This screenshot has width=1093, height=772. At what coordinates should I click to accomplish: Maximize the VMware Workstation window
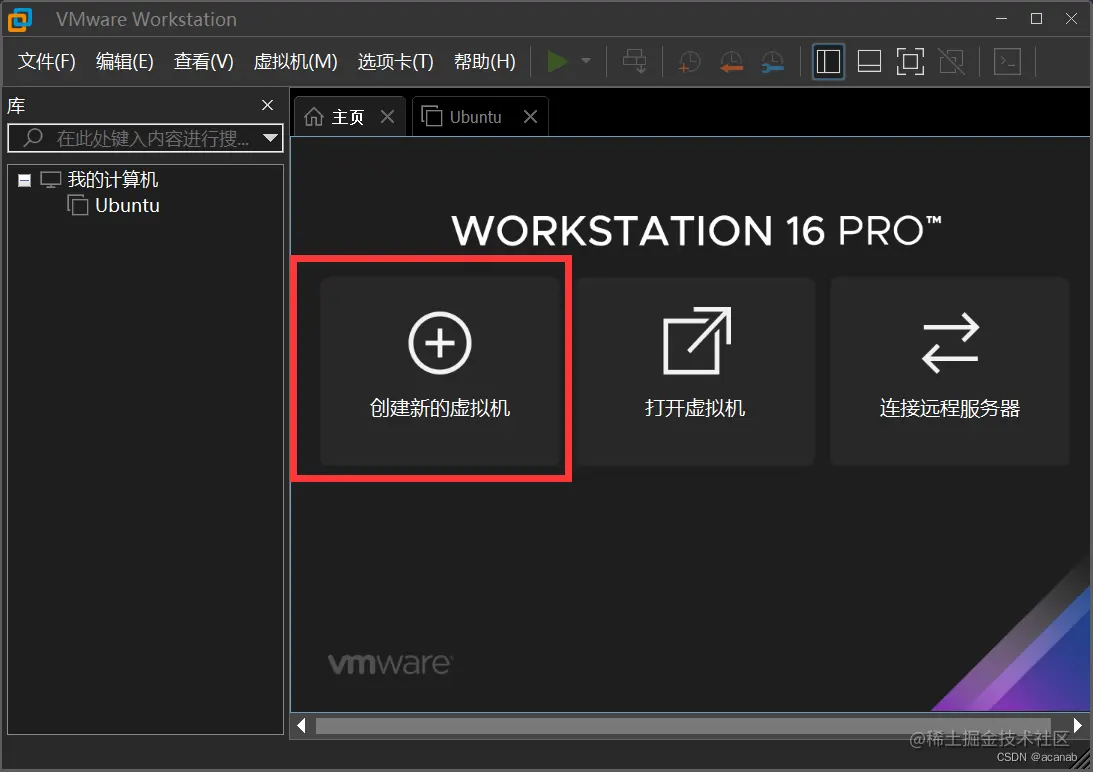1037,19
